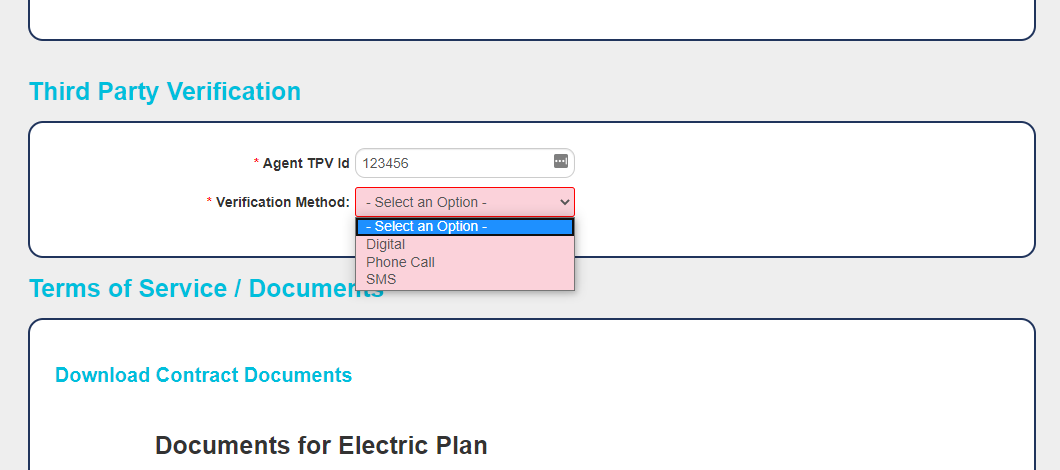1060x470 pixels.
Task: Open the Download Contract Documents link
Action: coord(203,375)
